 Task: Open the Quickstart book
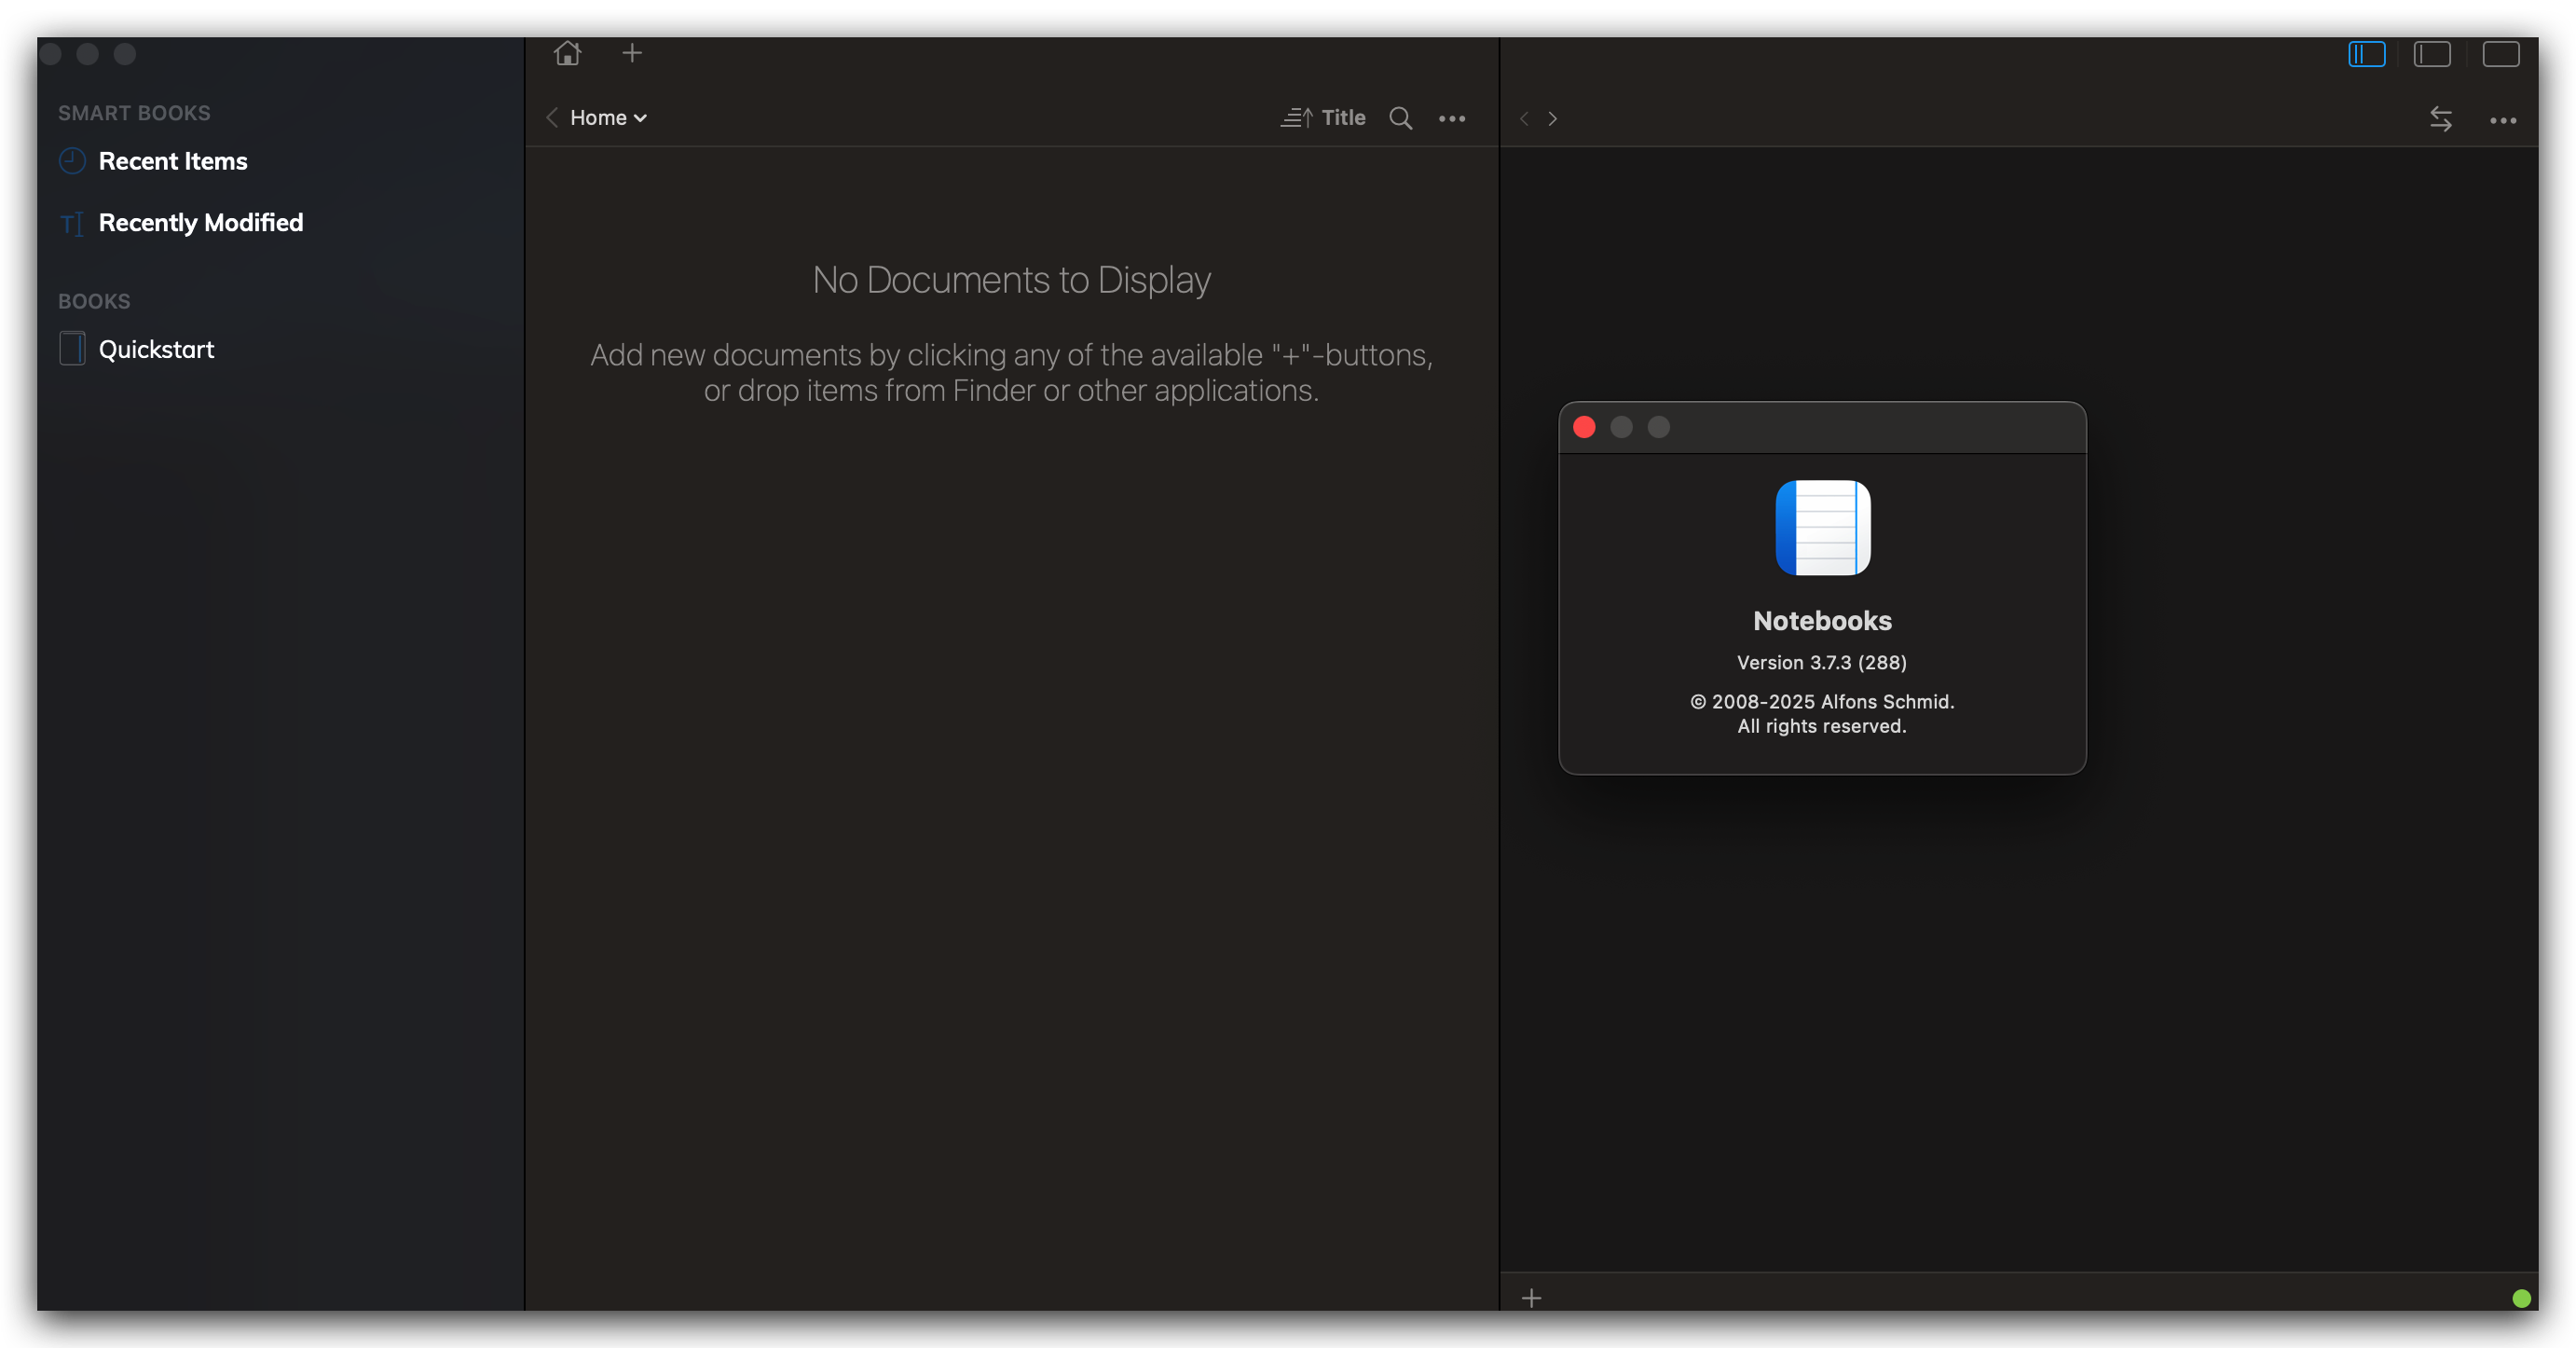tap(156, 349)
